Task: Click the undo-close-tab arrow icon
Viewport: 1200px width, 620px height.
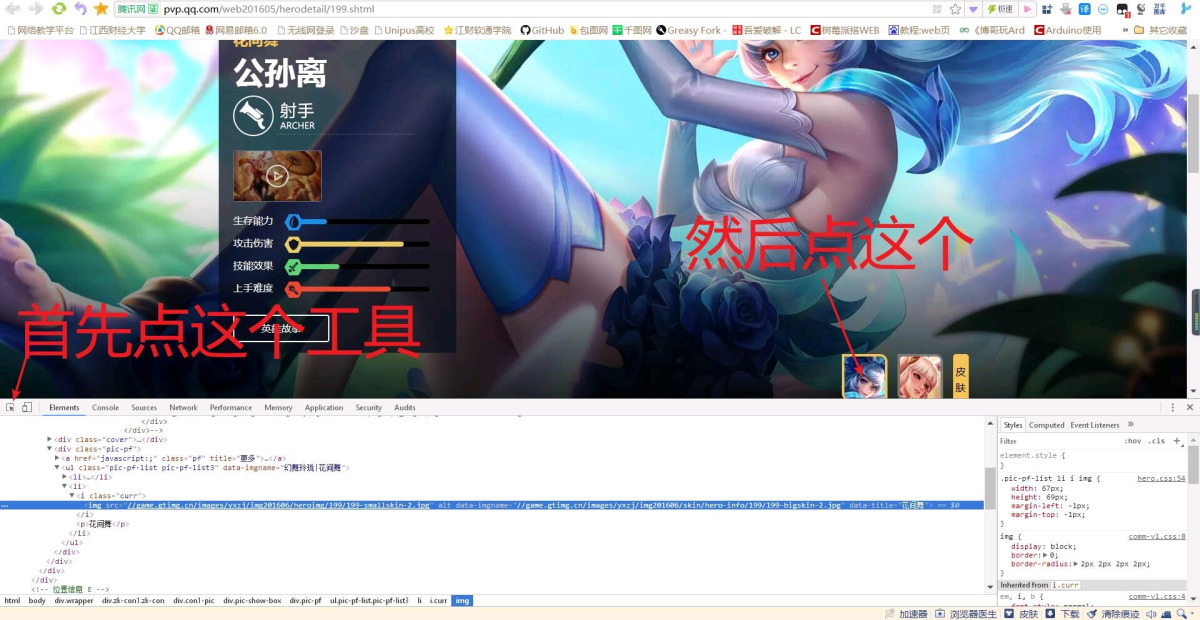Action: [x=80, y=8]
